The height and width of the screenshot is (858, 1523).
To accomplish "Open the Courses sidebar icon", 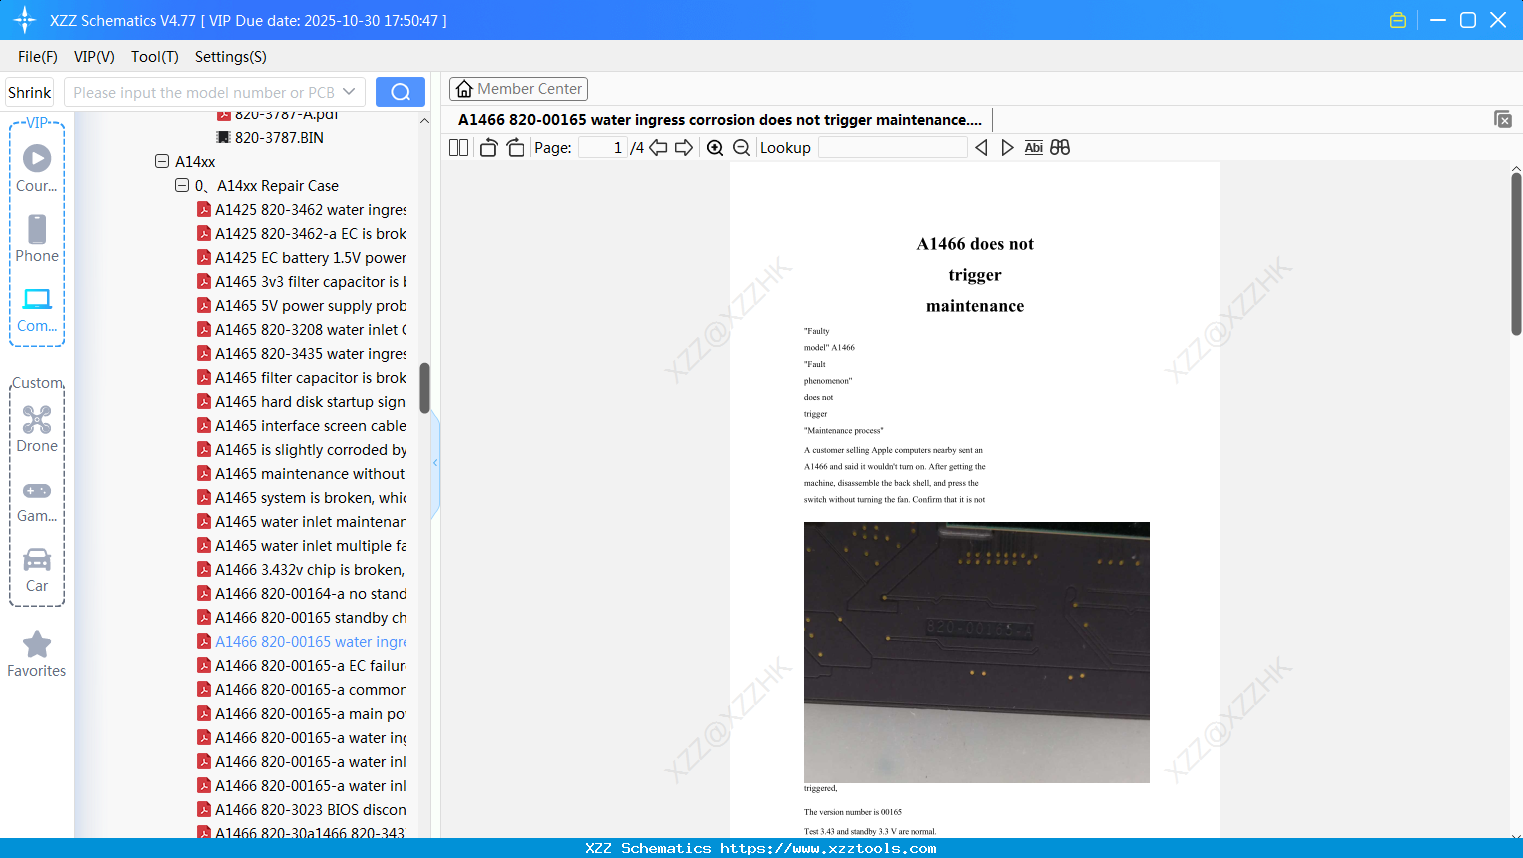I will 37,168.
